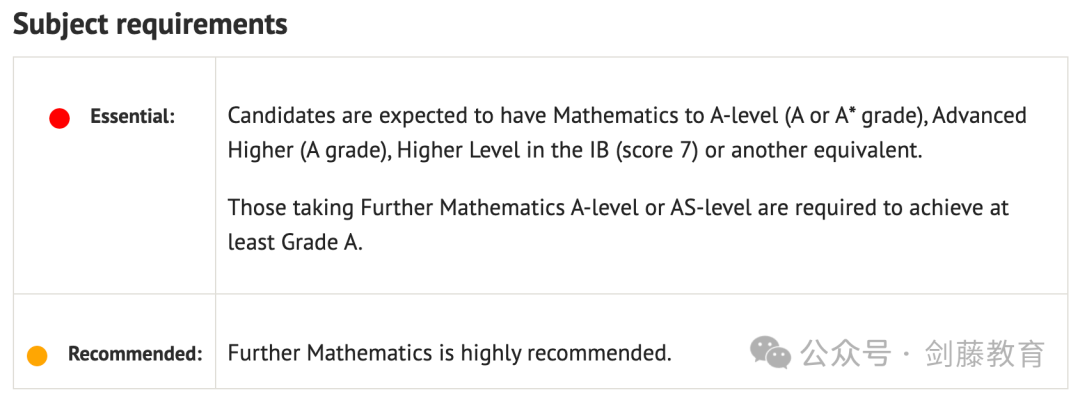Click the red Essential indicator dot
1080x397 pixels.
59,119
